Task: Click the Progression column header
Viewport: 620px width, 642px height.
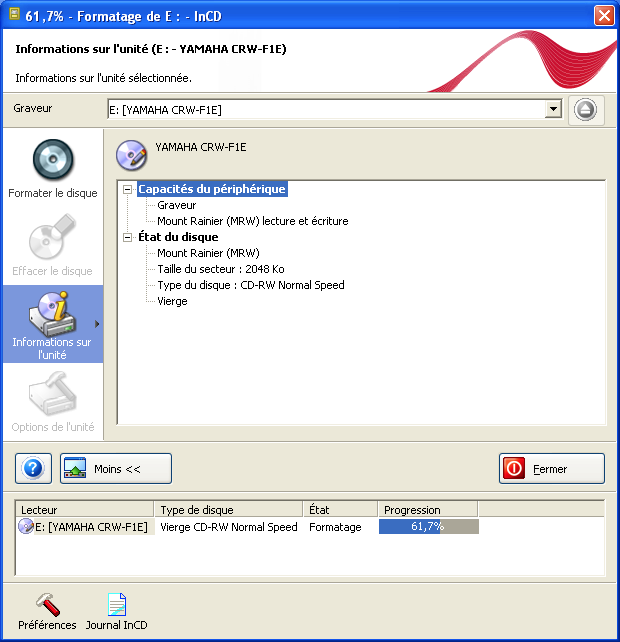Action: coord(428,510)
